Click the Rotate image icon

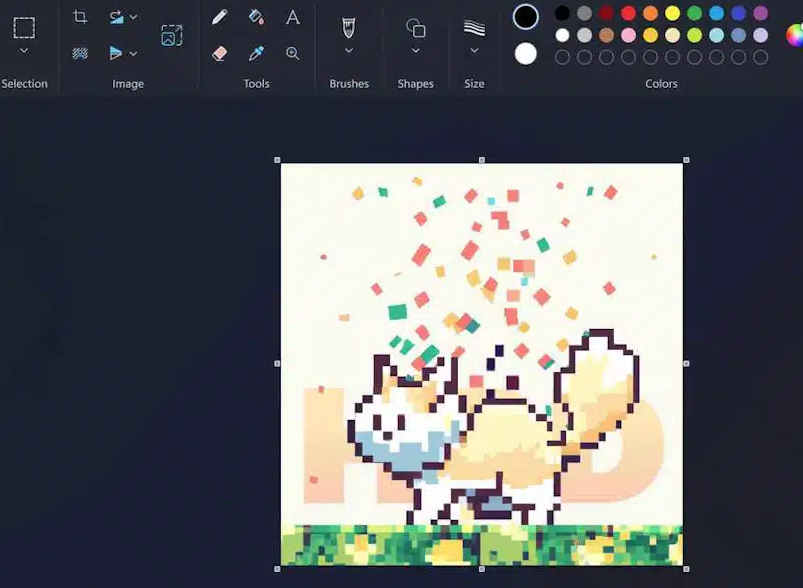pos(116,17)
